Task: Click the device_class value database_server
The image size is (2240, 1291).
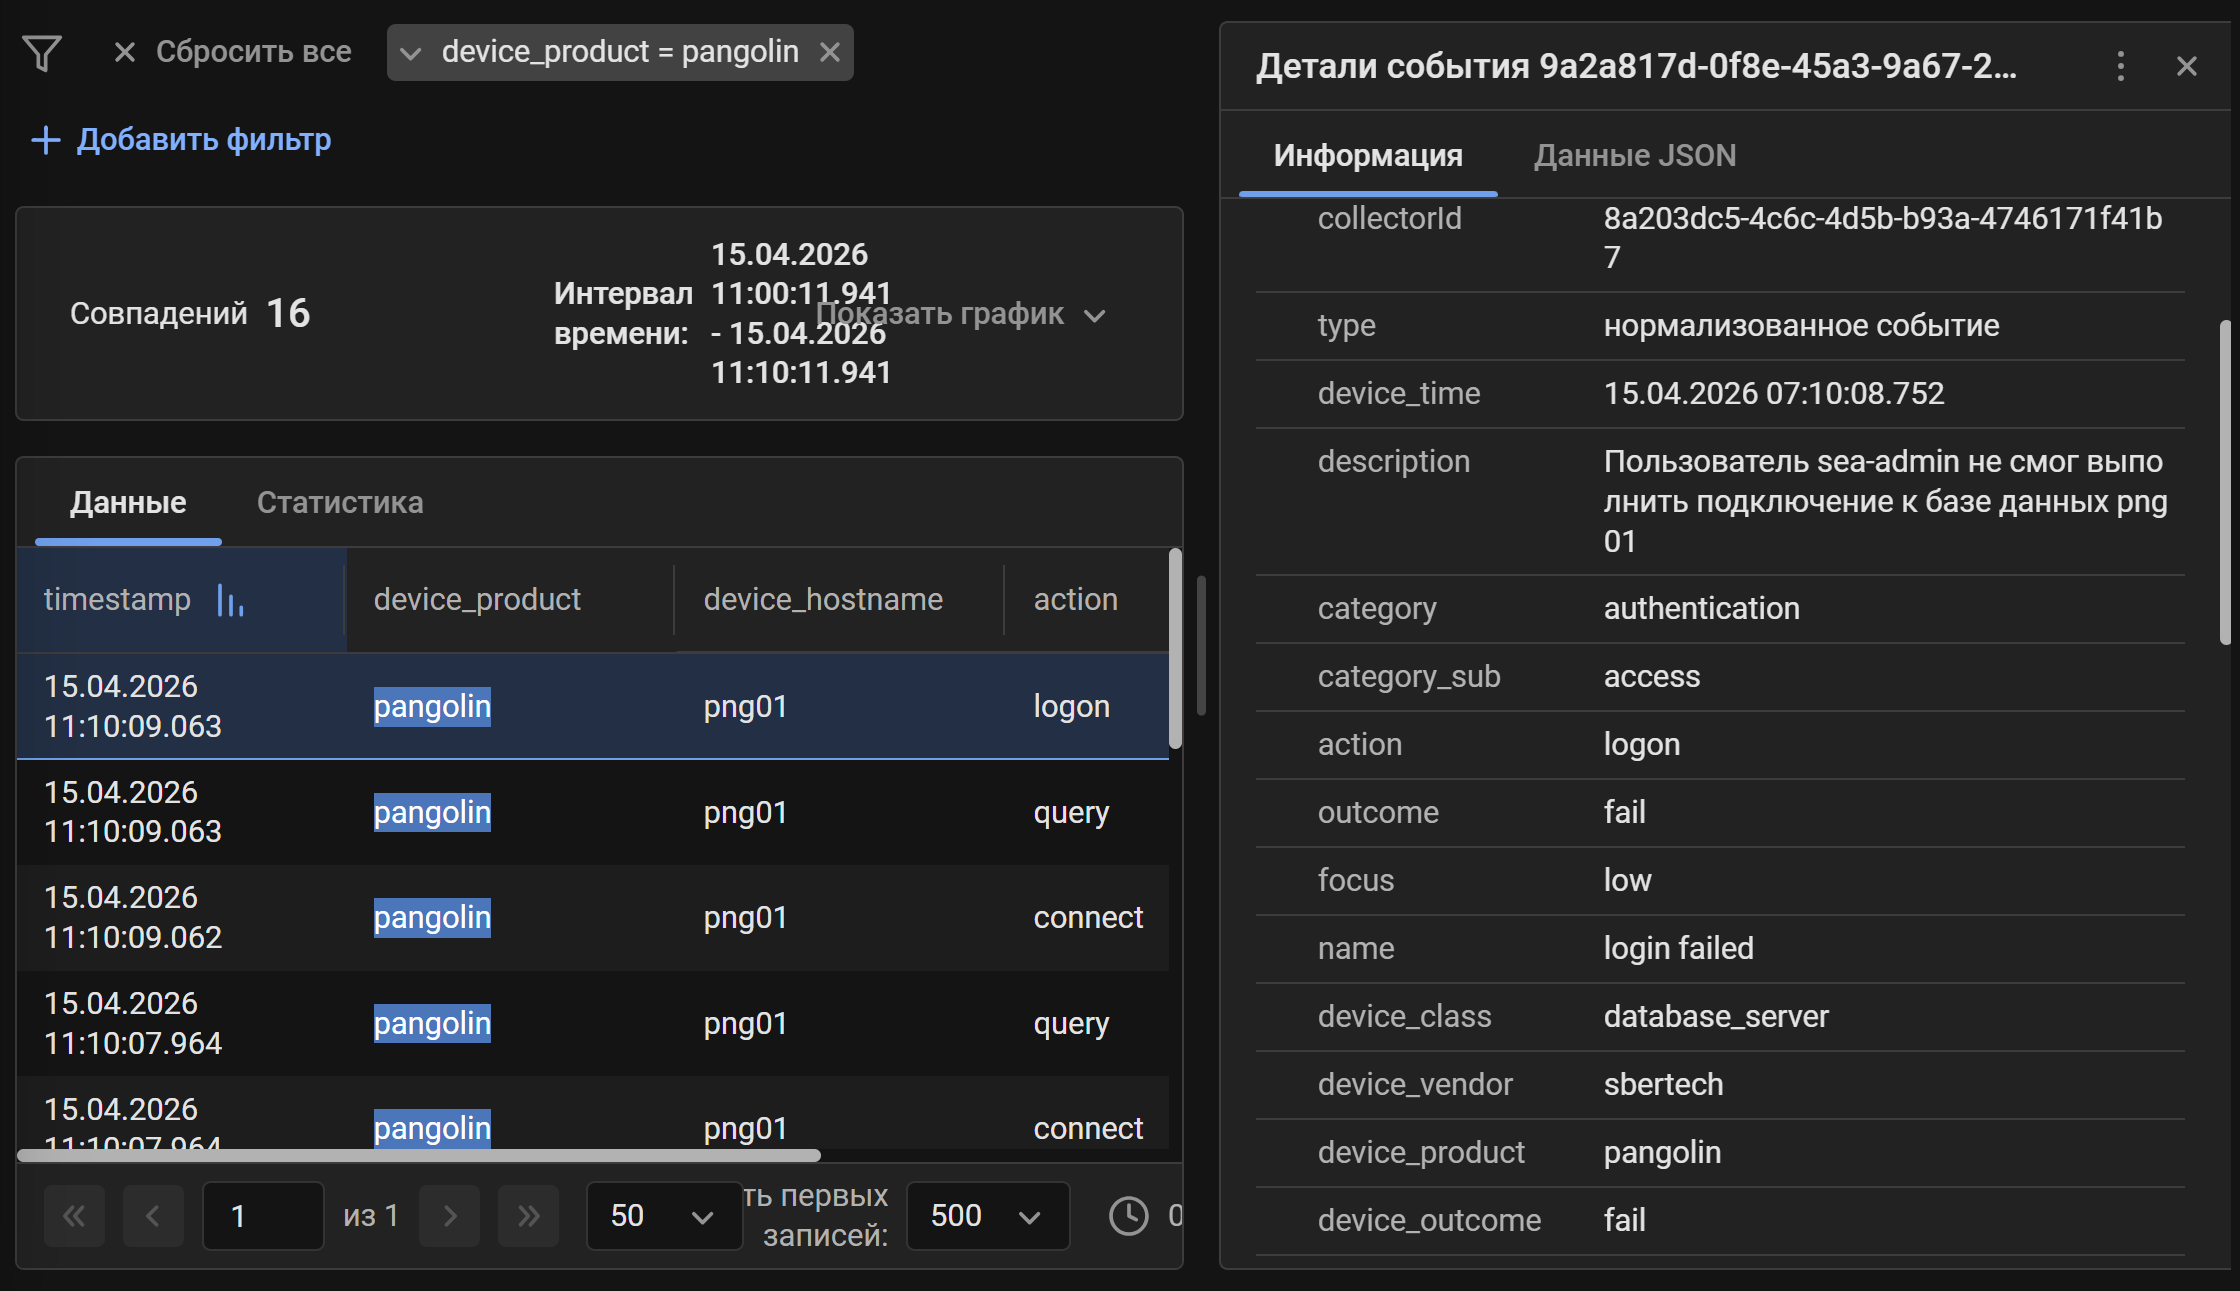Action: coord(1716,1016)
